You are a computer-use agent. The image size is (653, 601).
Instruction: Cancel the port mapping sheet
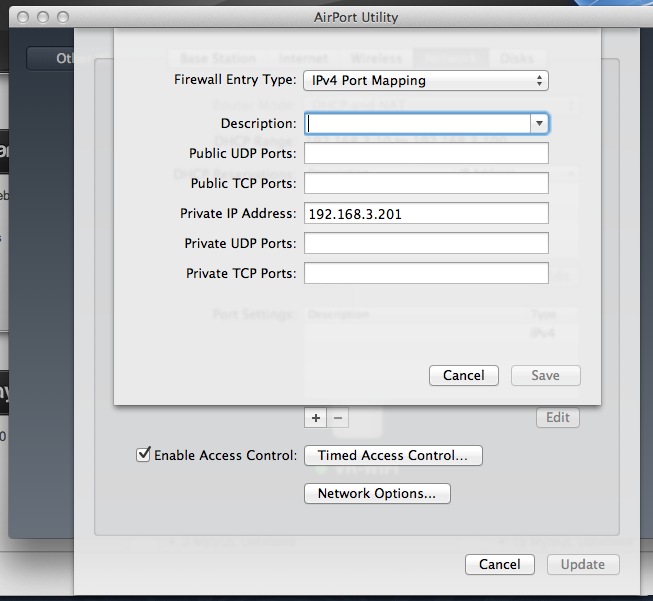(464, 375)
